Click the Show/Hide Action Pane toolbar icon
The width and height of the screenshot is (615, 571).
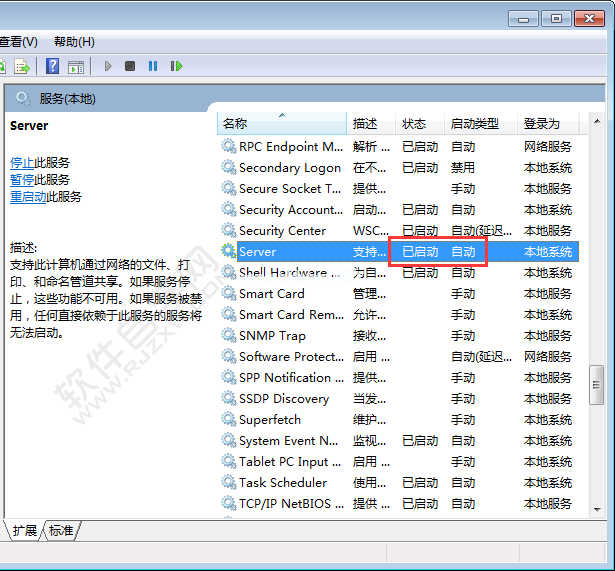point(76,67)
